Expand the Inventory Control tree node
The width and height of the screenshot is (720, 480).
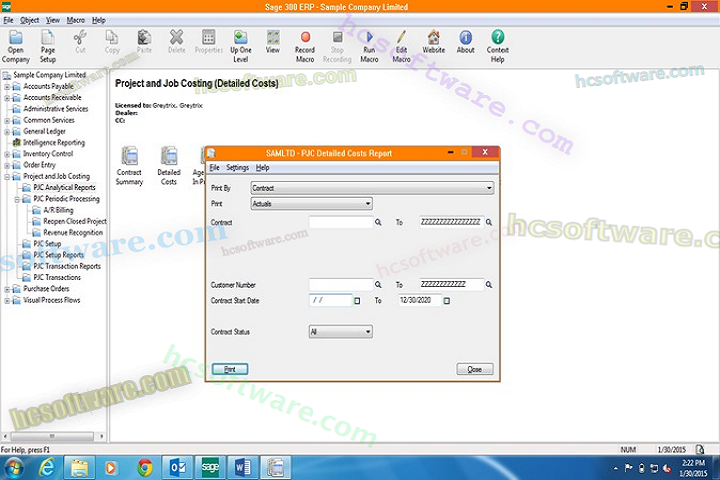(7, 154)
